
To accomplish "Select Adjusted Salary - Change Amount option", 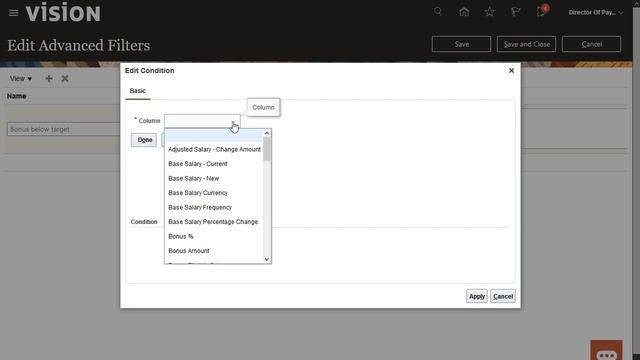I will pyautogui.click(x=214, y=149).
